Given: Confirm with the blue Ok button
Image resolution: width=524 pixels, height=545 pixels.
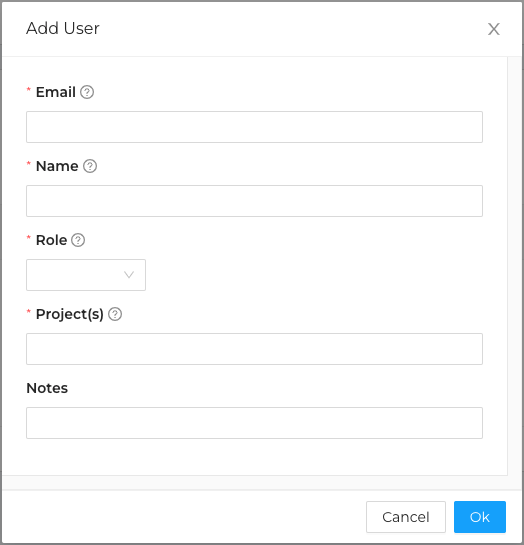Looking at the screenshot, I should click(x=480, y=517).
